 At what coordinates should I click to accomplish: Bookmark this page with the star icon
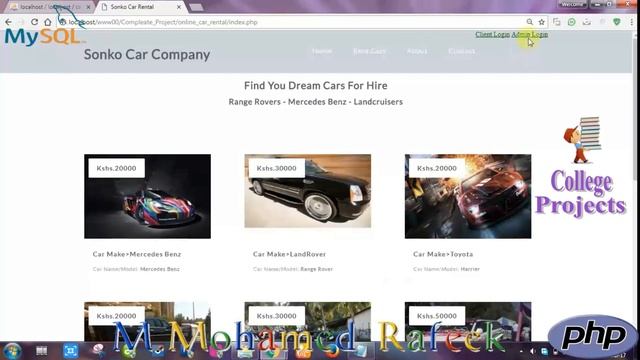coord(542,22)
